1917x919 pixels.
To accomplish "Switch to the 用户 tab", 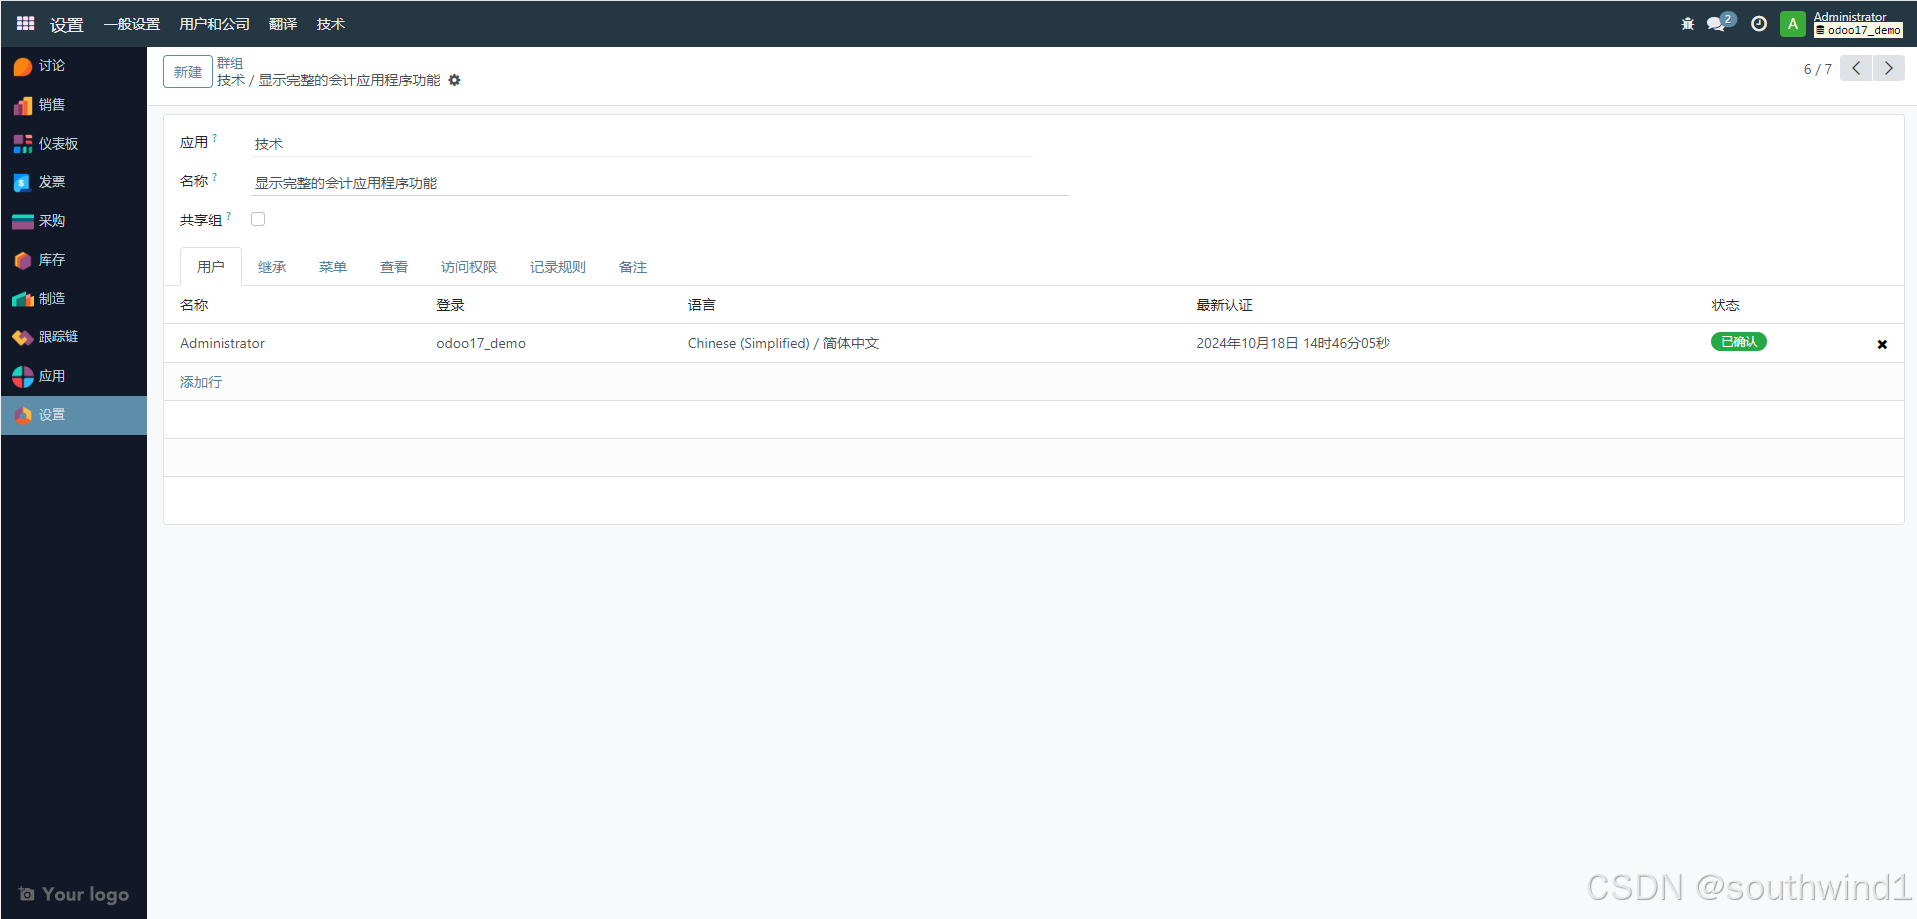I will 211,267.
